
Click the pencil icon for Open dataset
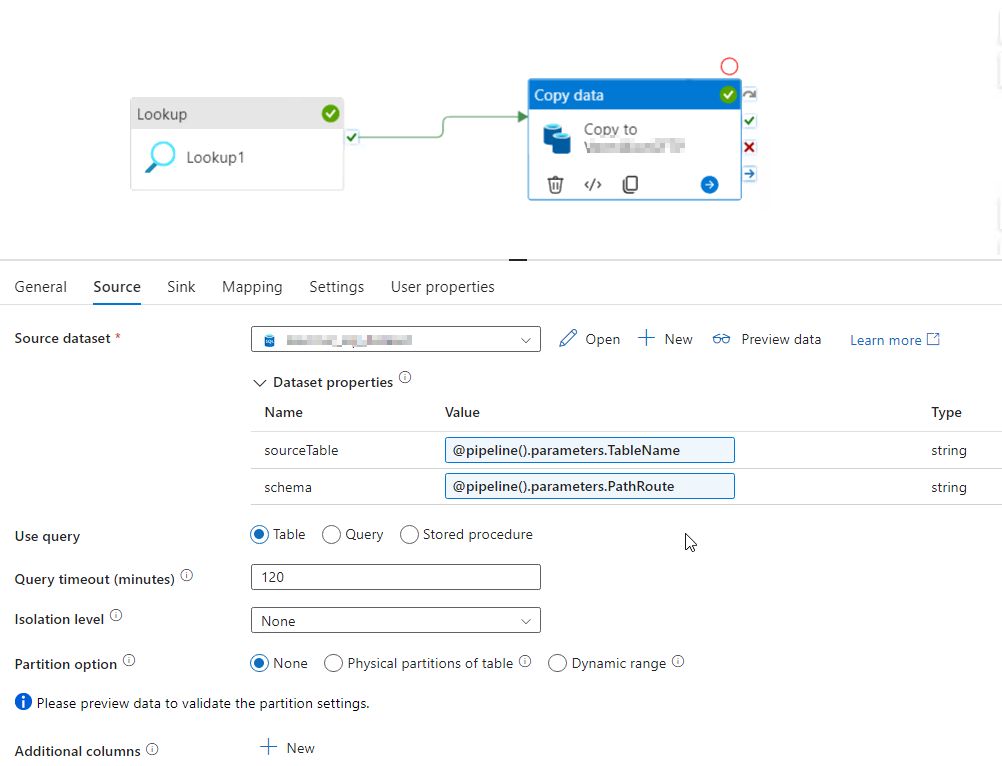click(x=567, y=339)
